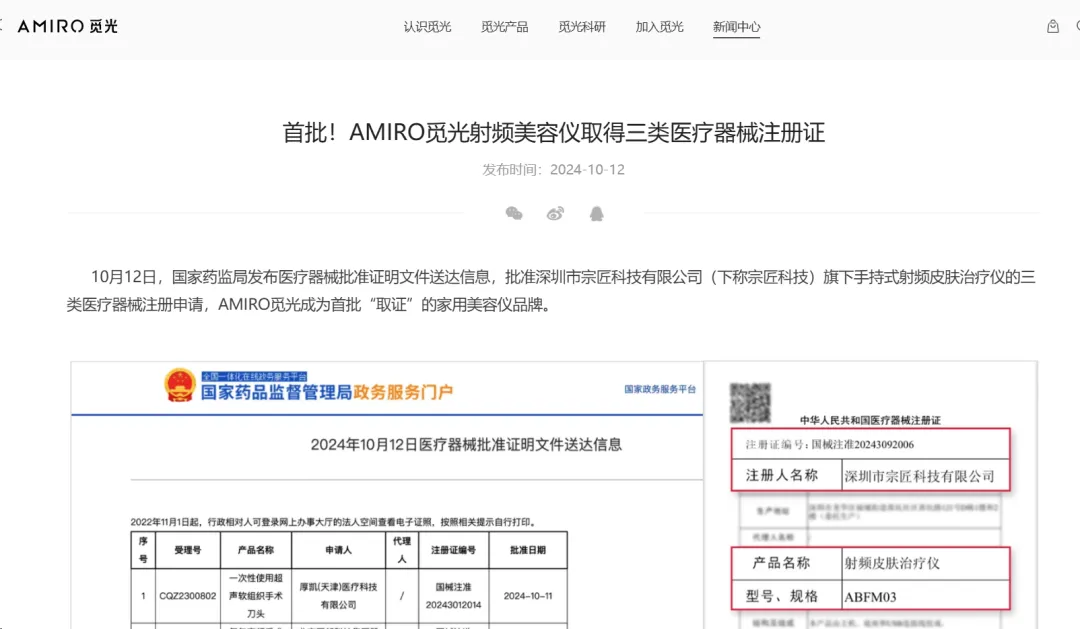Click the article title 首批！AMIRO觅光射频美容仪
1080x629 pixels.
tap(554, 132)
